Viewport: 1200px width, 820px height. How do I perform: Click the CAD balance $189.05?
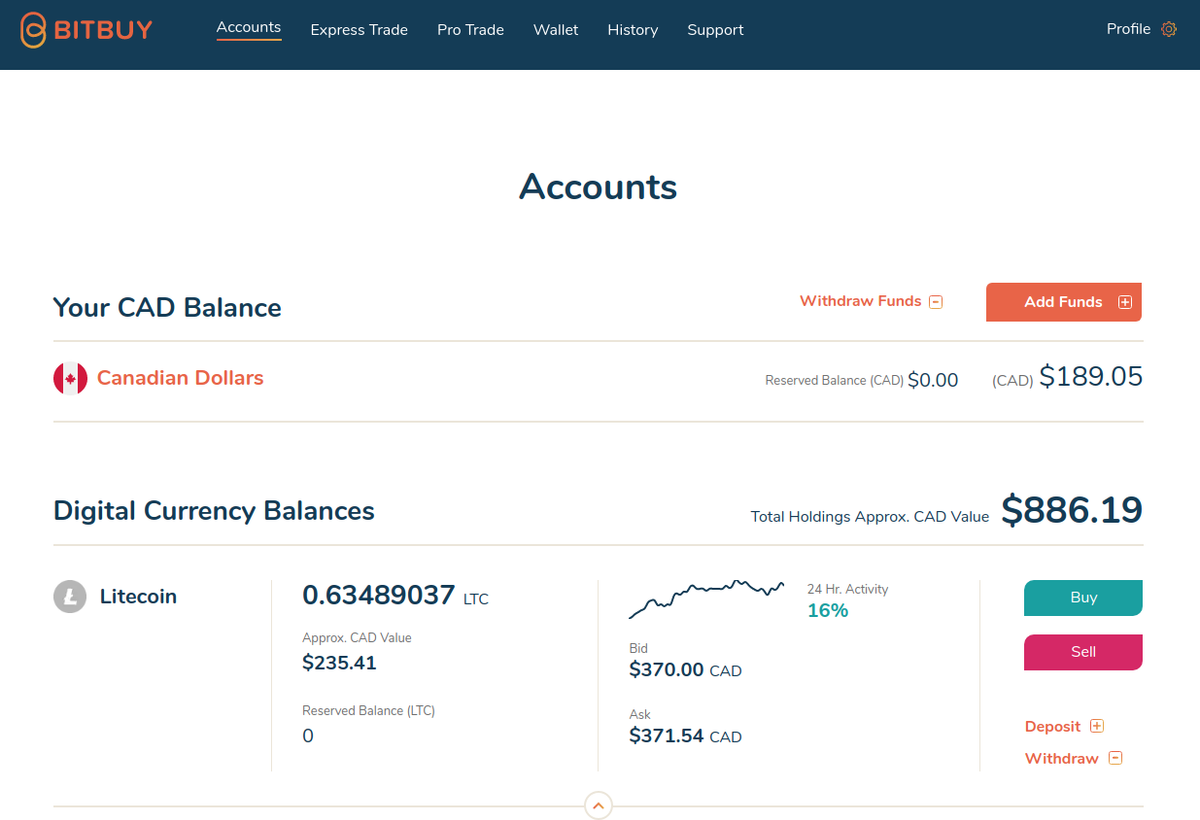1090,376
